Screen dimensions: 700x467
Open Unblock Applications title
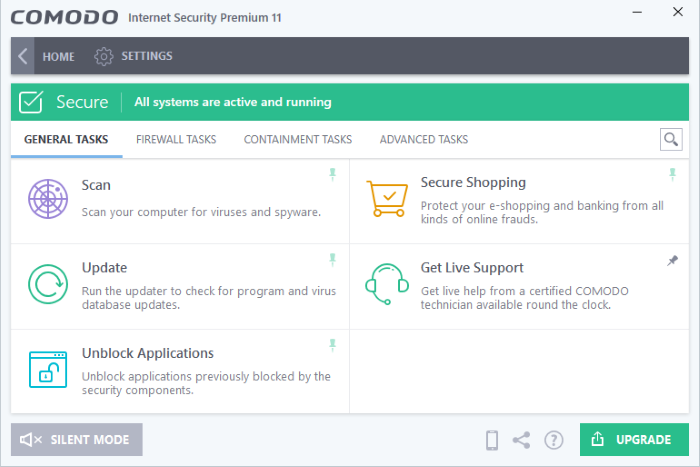pyautogui.click(x=148, y=354)
